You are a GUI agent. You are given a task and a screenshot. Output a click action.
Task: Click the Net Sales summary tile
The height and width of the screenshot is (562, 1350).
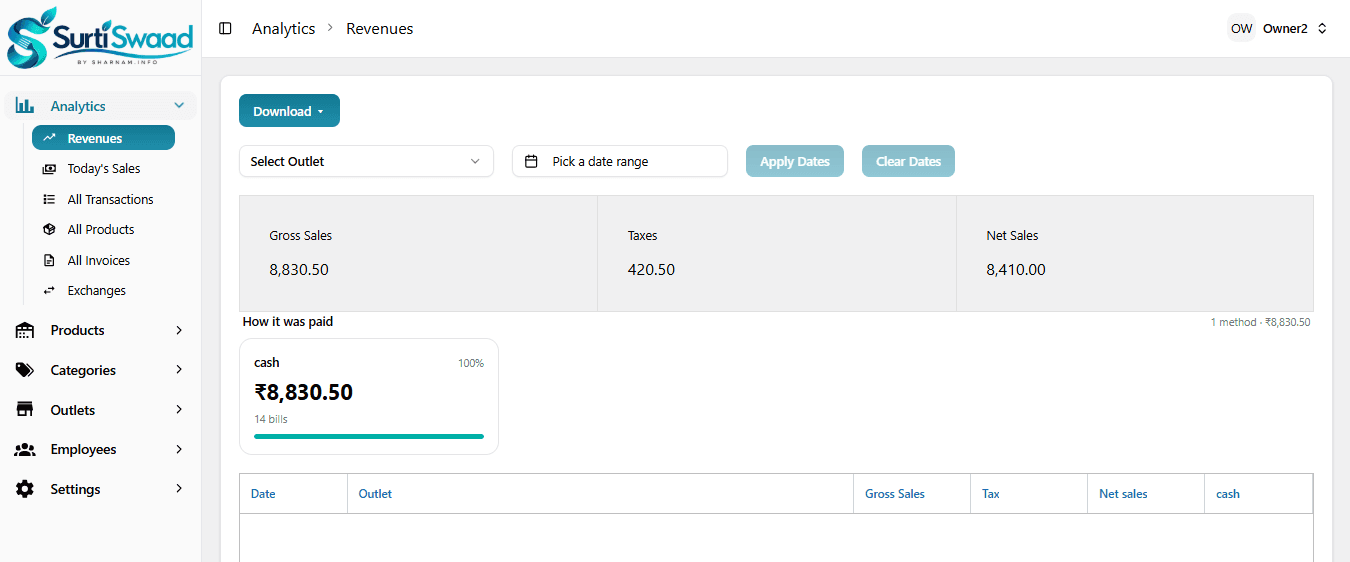(1135, 253)
